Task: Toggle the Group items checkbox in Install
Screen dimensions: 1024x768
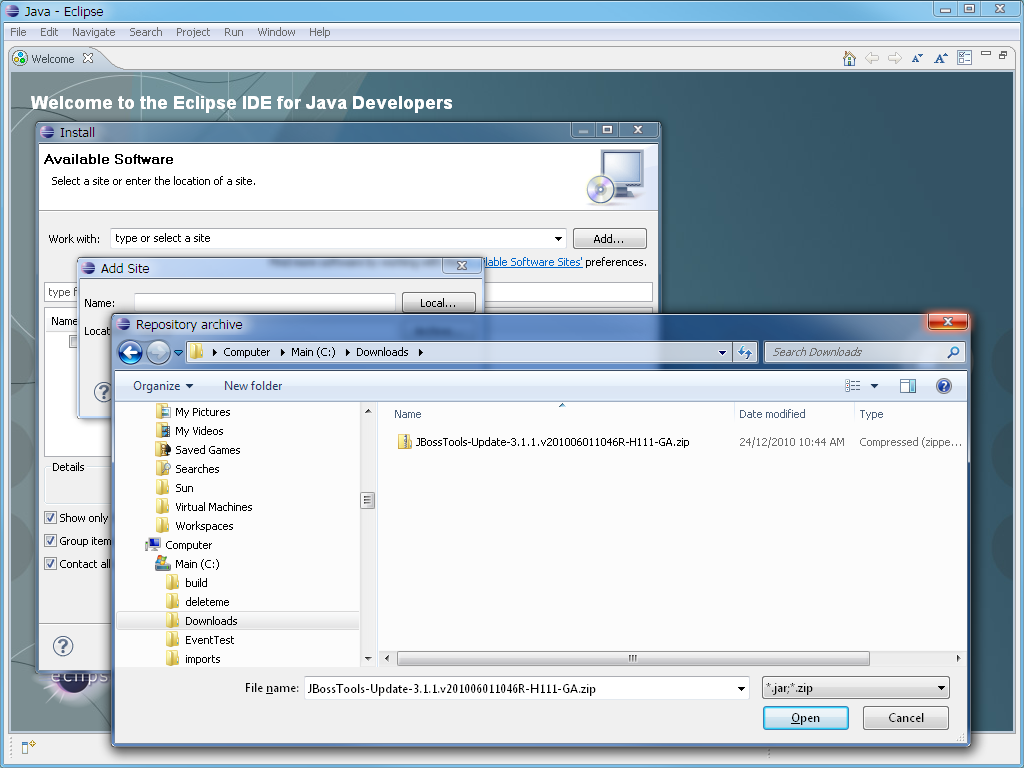Action: pos(50,541)
